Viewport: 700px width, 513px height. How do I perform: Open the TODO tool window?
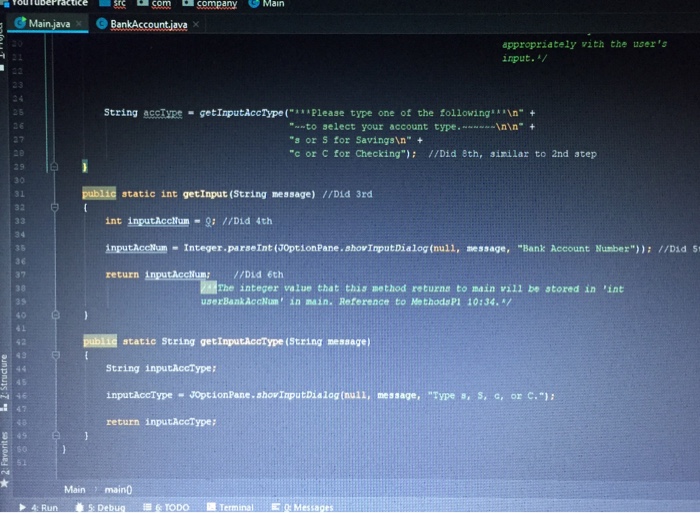point(166,507)
